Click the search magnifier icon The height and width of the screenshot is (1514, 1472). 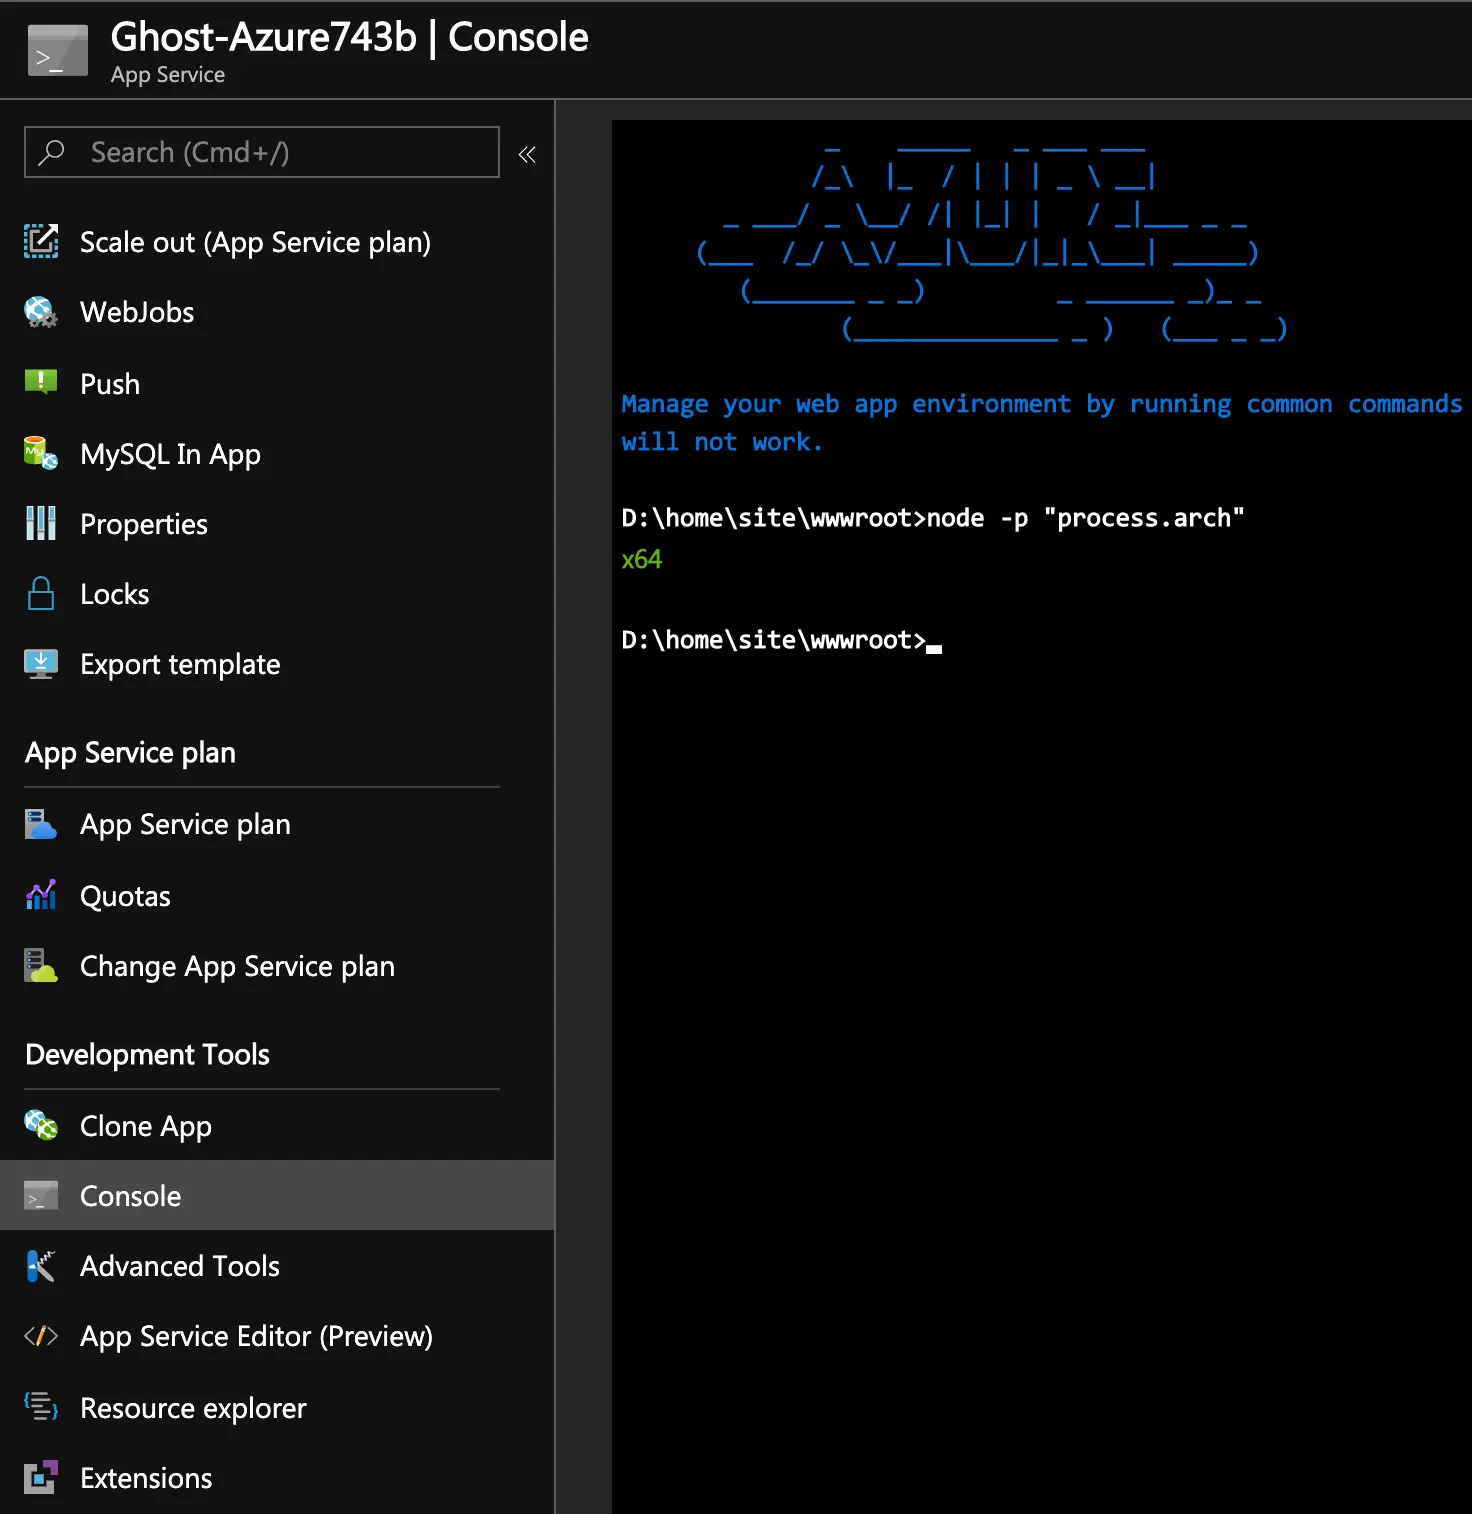point(51,152)
